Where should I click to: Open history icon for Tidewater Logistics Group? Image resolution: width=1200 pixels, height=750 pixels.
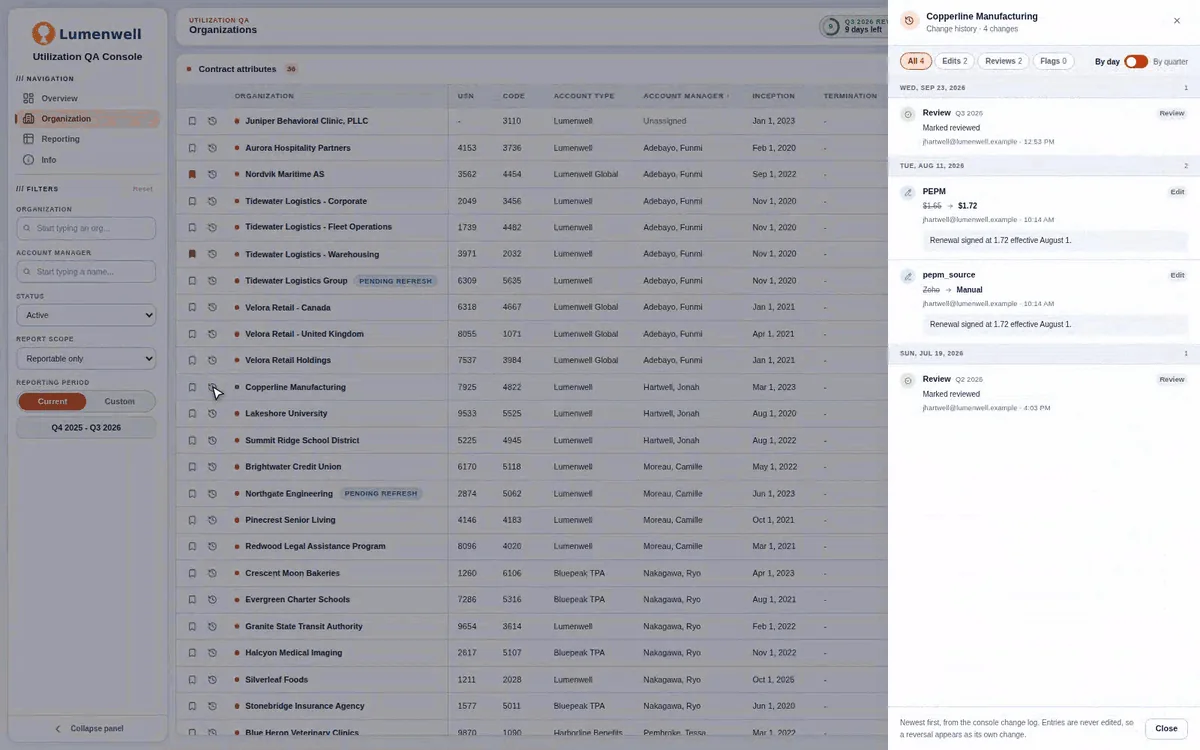click(x=212, y=281)
